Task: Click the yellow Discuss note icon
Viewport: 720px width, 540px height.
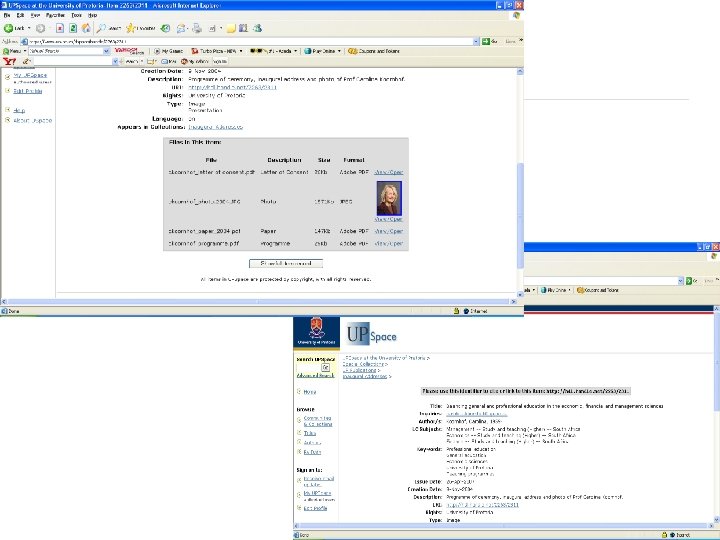Action: (x=231, y=28)
